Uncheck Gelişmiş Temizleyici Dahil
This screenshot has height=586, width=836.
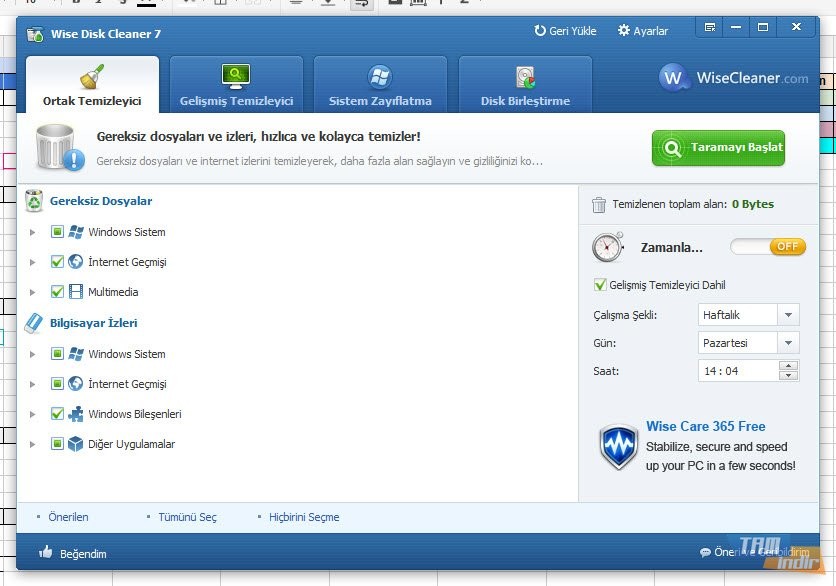pos(600,285)
